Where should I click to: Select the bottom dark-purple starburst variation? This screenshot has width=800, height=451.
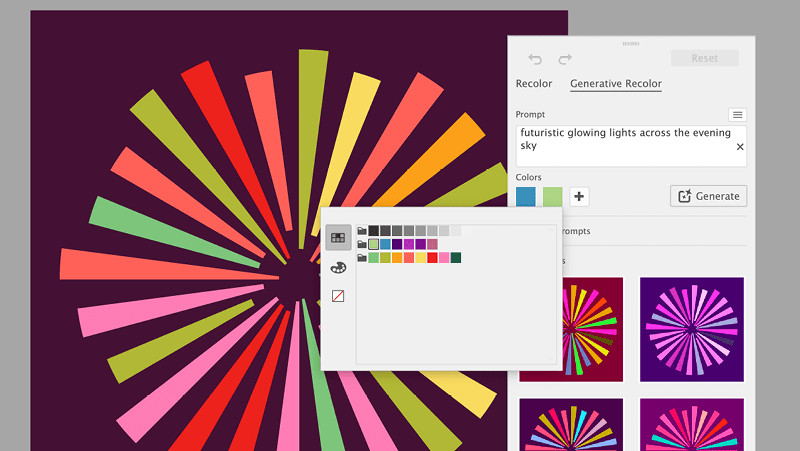(571, 424)
